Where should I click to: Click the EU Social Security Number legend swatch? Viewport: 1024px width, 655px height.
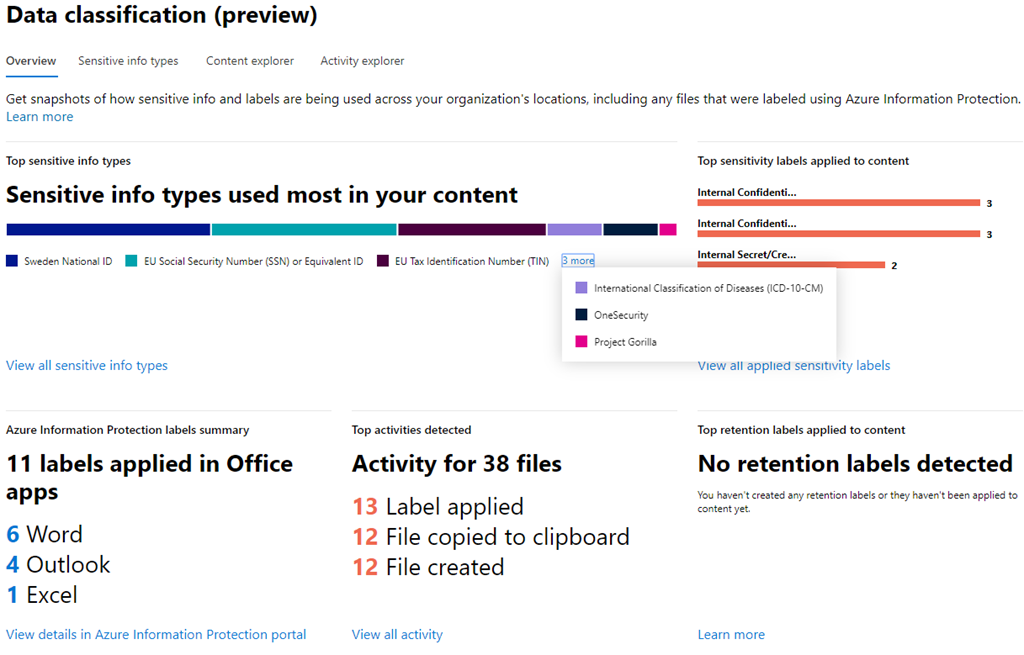(x=131, y=261)
